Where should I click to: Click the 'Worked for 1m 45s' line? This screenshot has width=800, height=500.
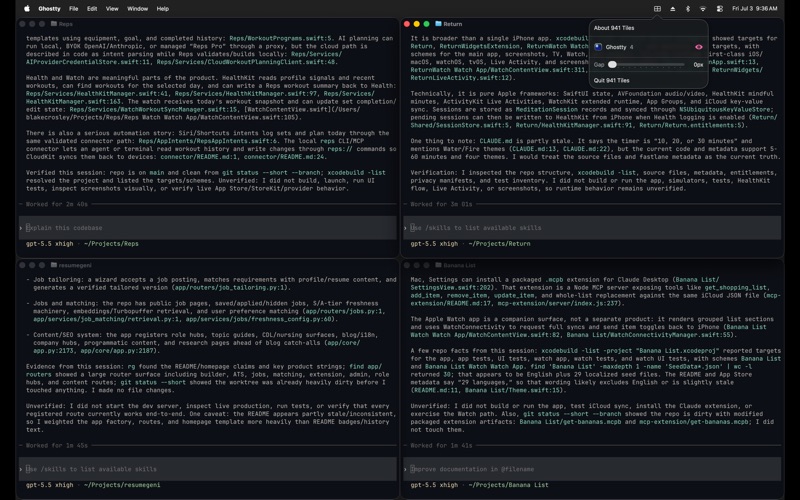click(x=57, y=445)
